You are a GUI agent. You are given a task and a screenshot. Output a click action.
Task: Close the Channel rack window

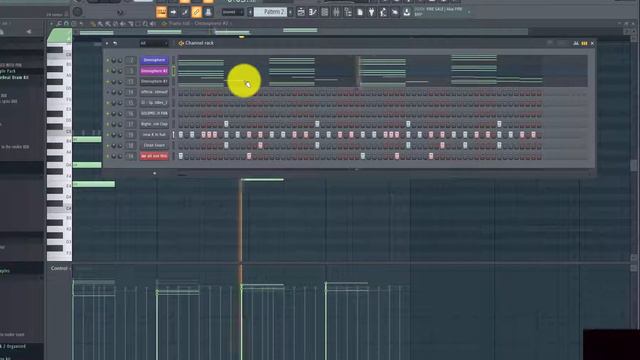(x=593, y=43)
